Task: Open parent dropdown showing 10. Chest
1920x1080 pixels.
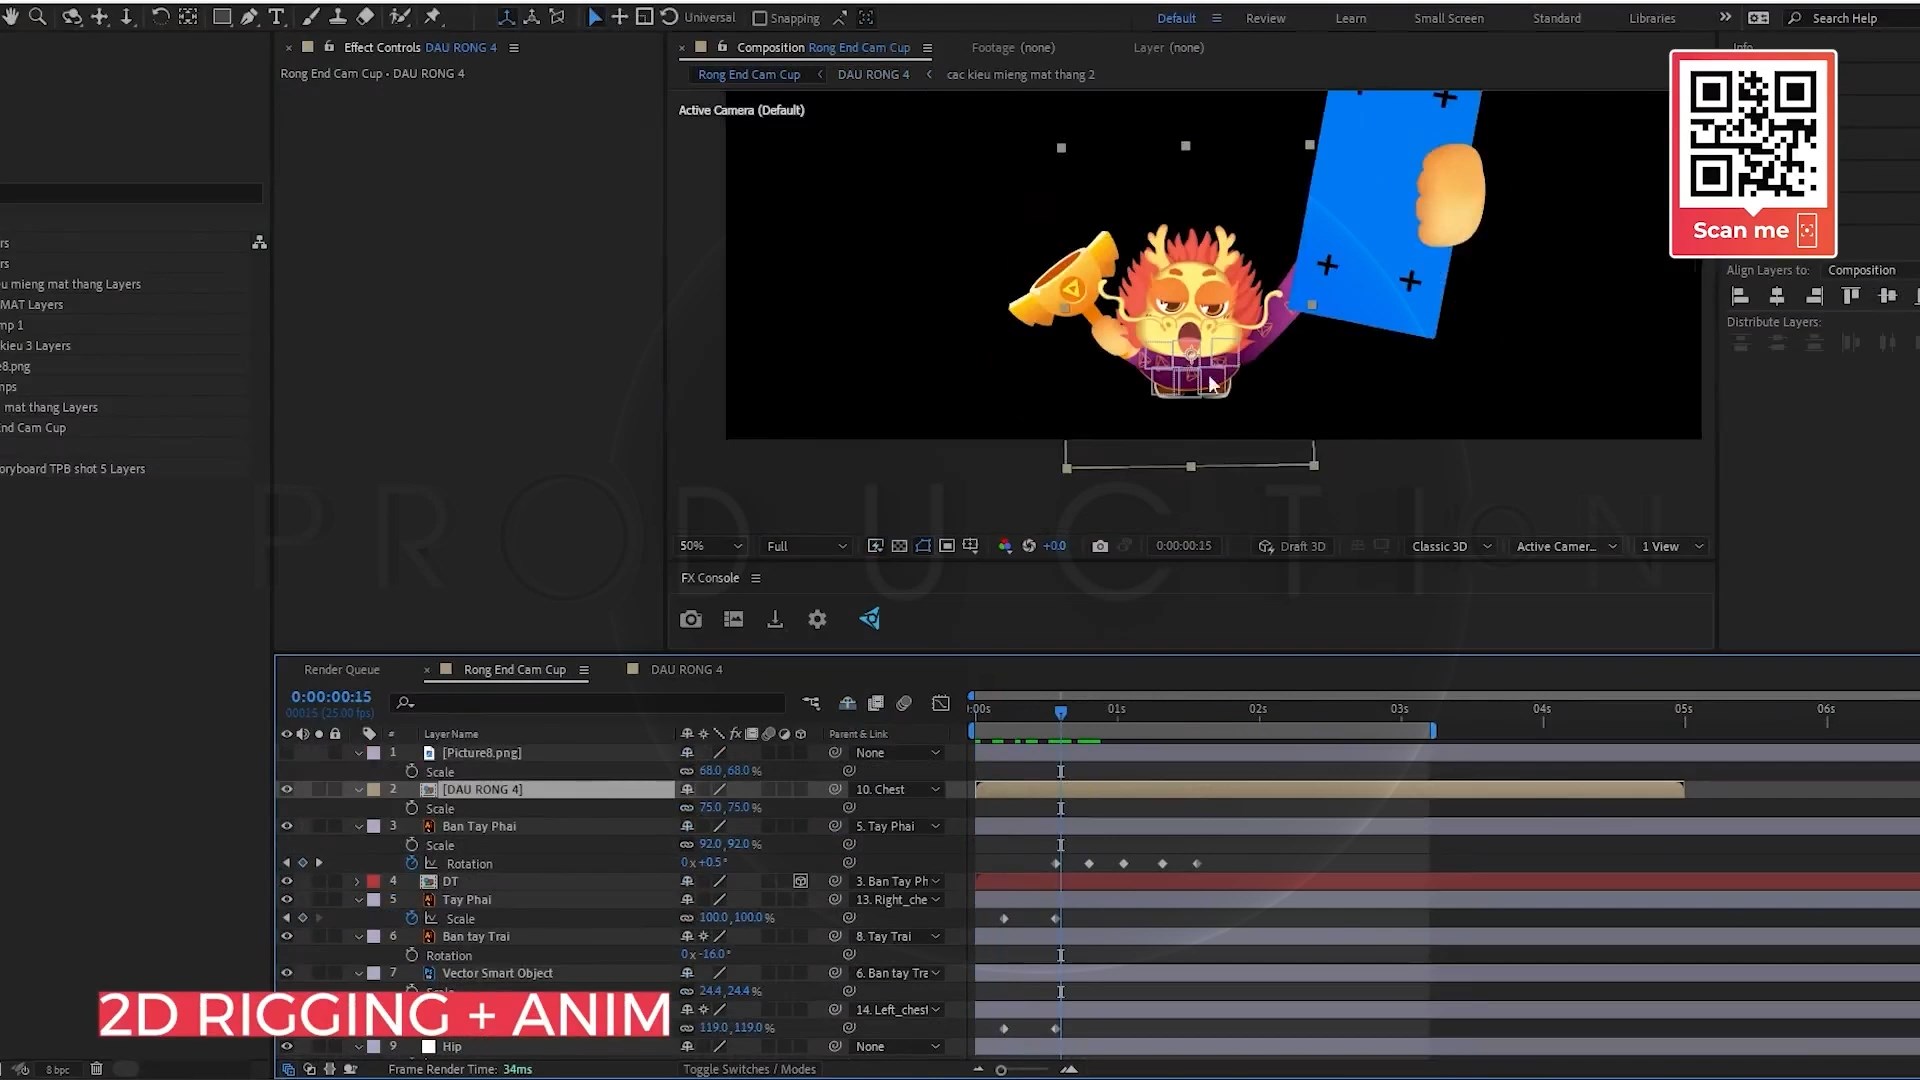Action: 898,789
